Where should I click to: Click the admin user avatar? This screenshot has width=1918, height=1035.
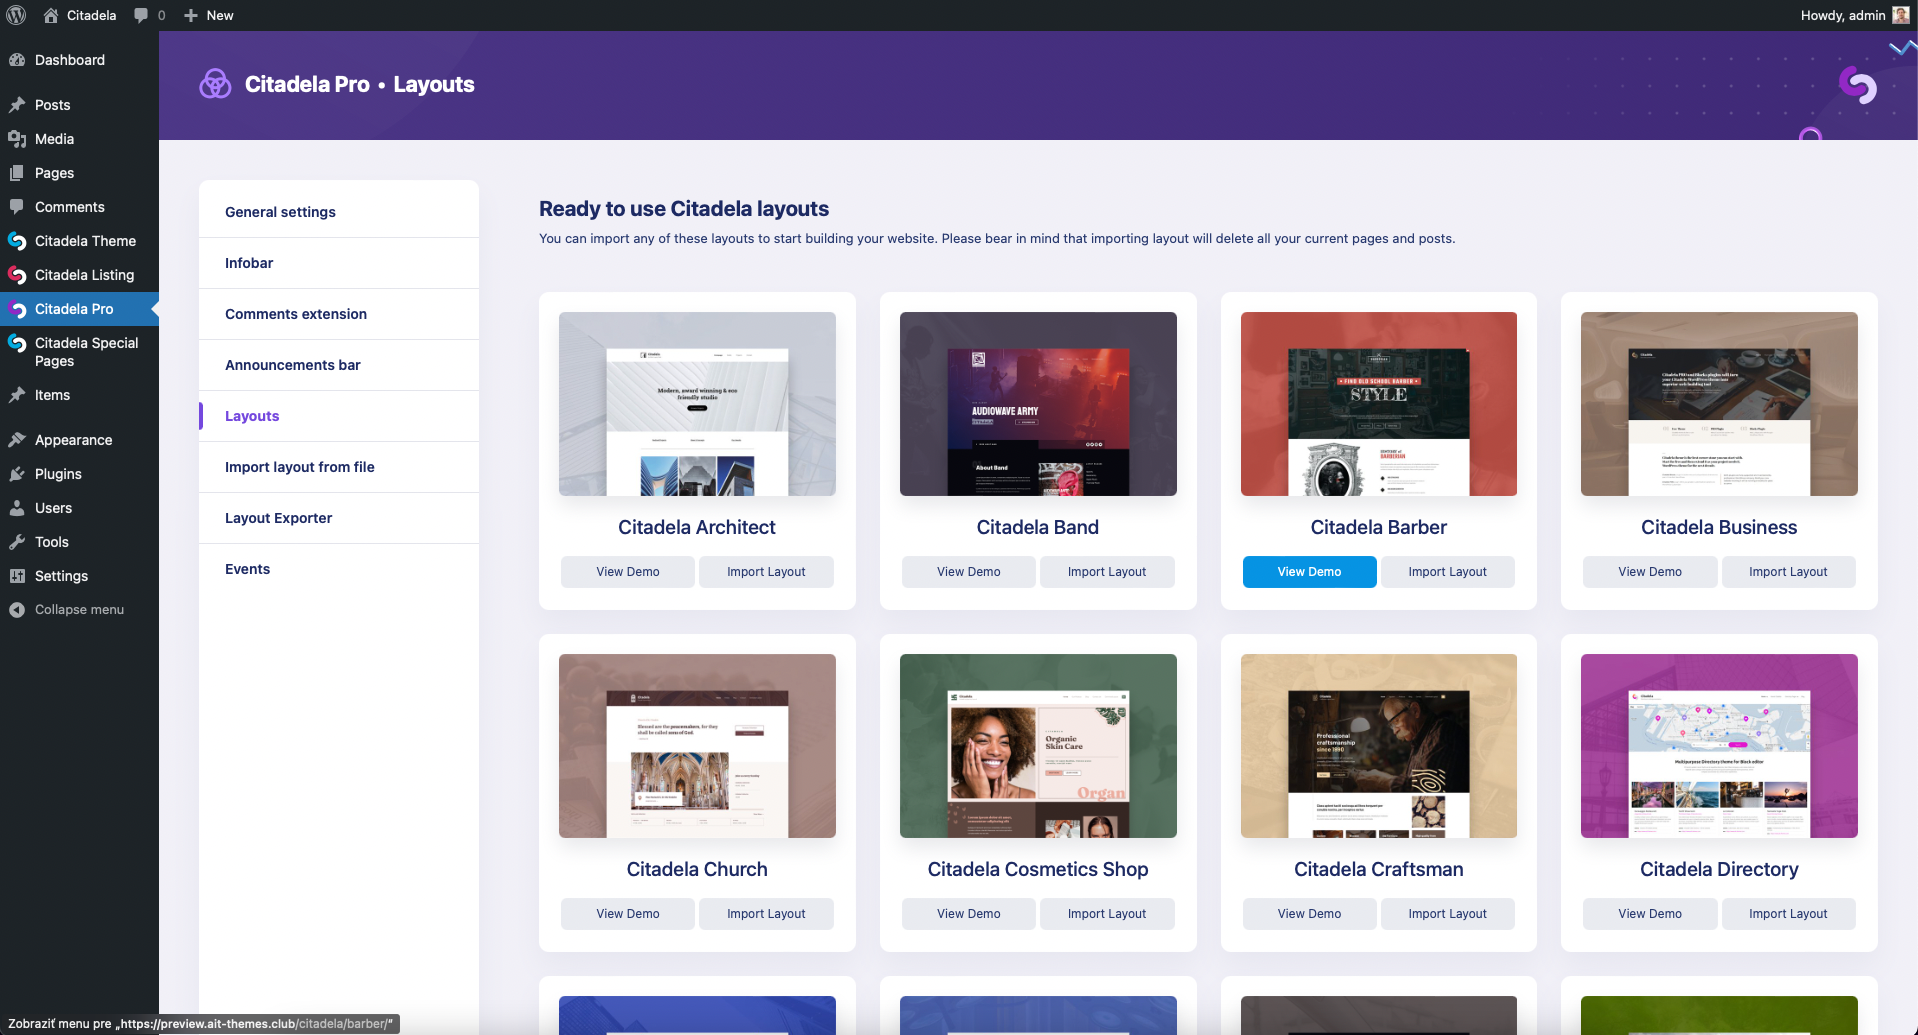coord(1901,15)
